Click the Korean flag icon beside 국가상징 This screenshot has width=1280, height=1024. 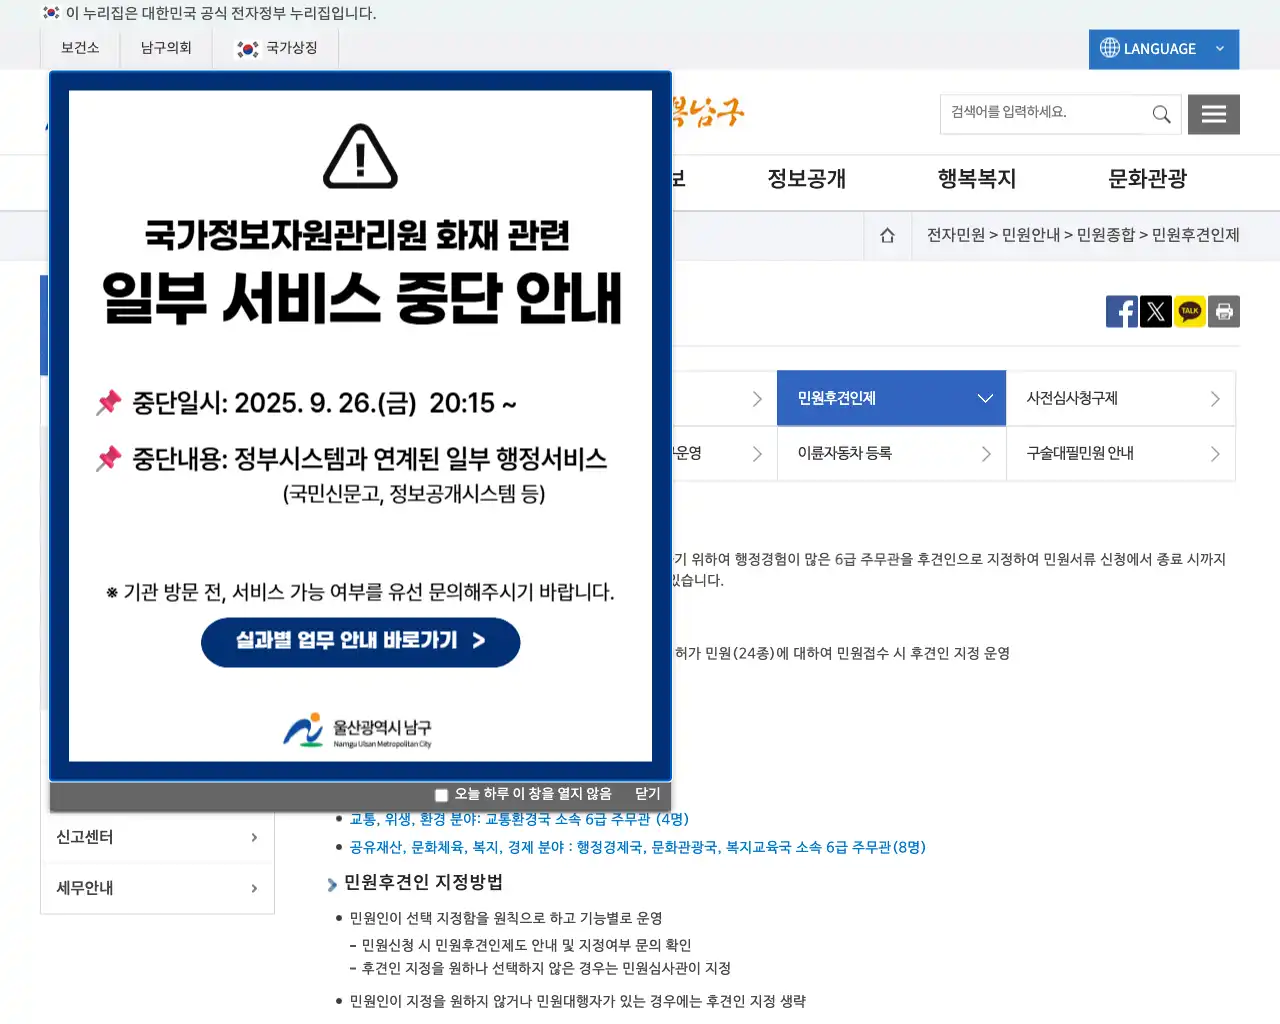pos(247,48)
